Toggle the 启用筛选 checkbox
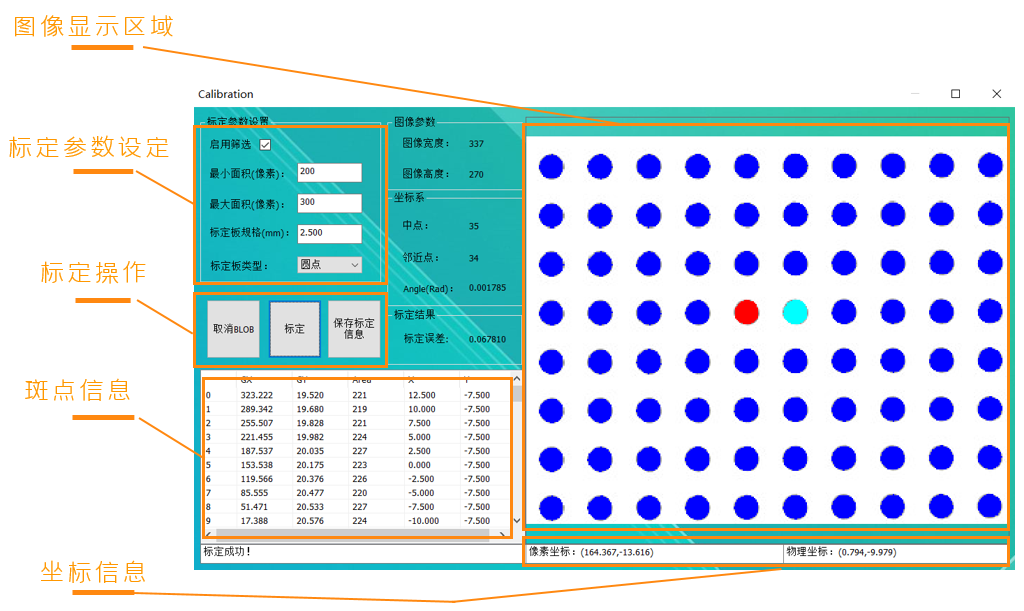The image size is (1024, 611). point(265,144)
